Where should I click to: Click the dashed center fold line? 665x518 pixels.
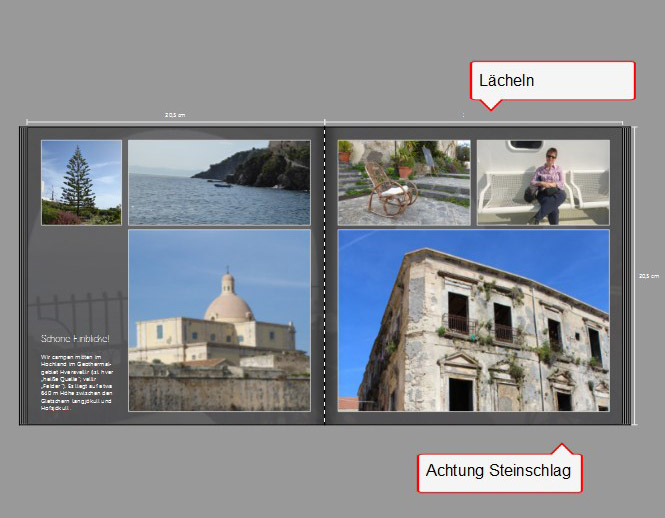point(326,275)
